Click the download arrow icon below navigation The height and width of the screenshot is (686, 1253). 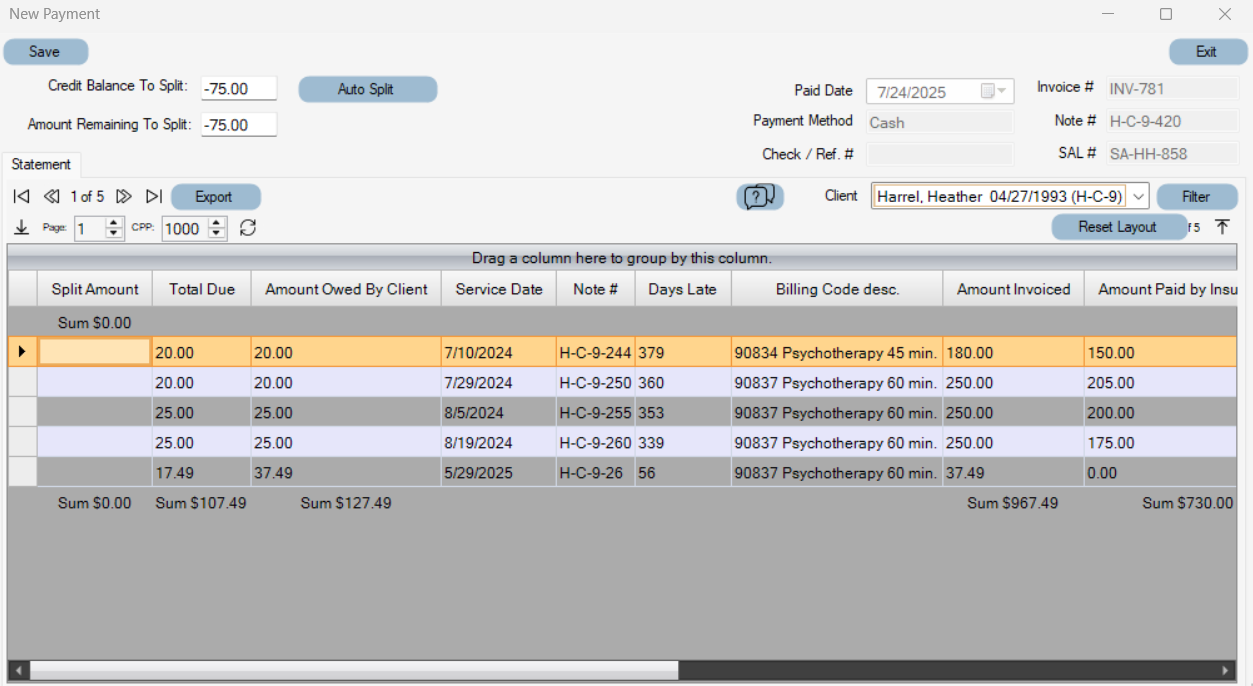pos(21,228)
